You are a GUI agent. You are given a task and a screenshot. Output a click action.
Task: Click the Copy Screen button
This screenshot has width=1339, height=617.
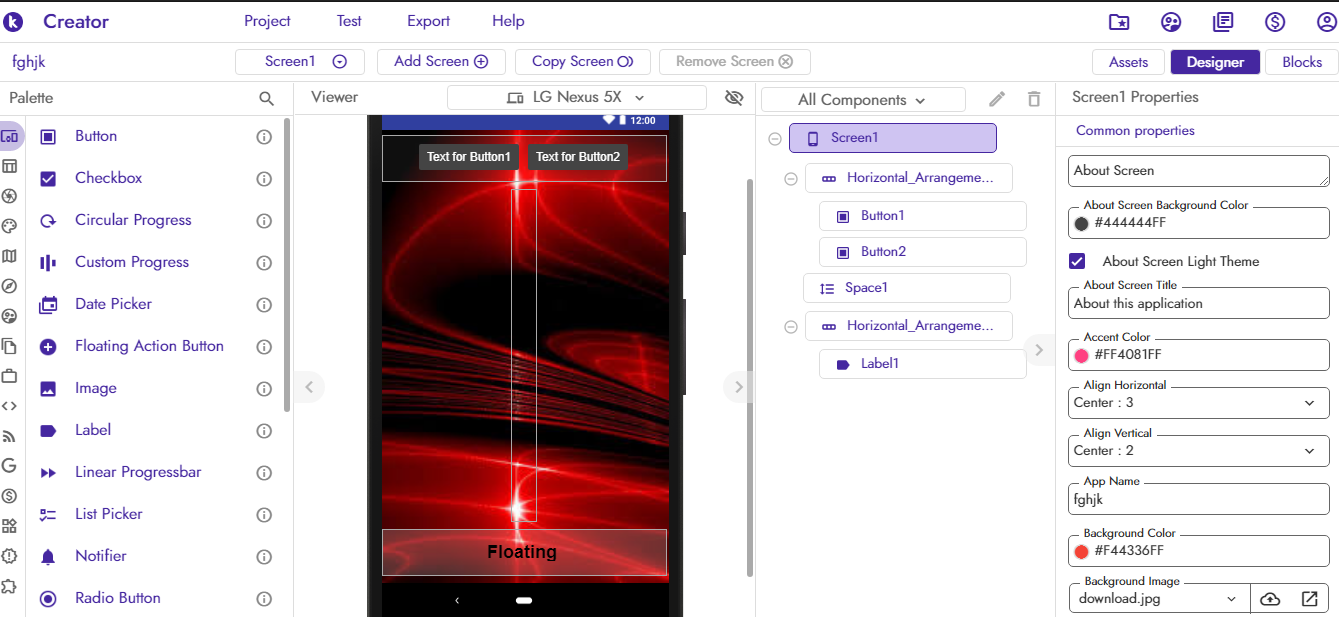click(582, 61)
